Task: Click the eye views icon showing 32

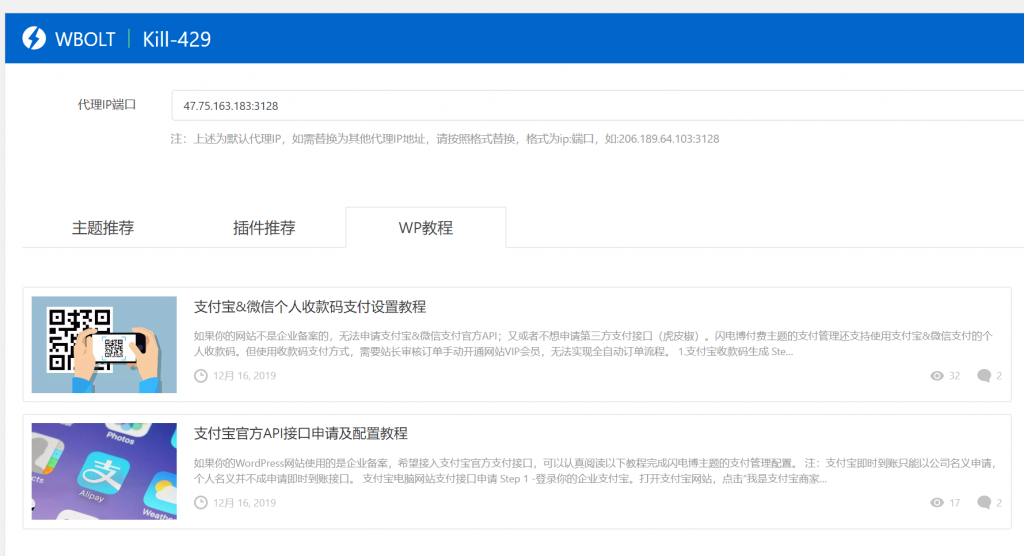Action: (937, 376)
